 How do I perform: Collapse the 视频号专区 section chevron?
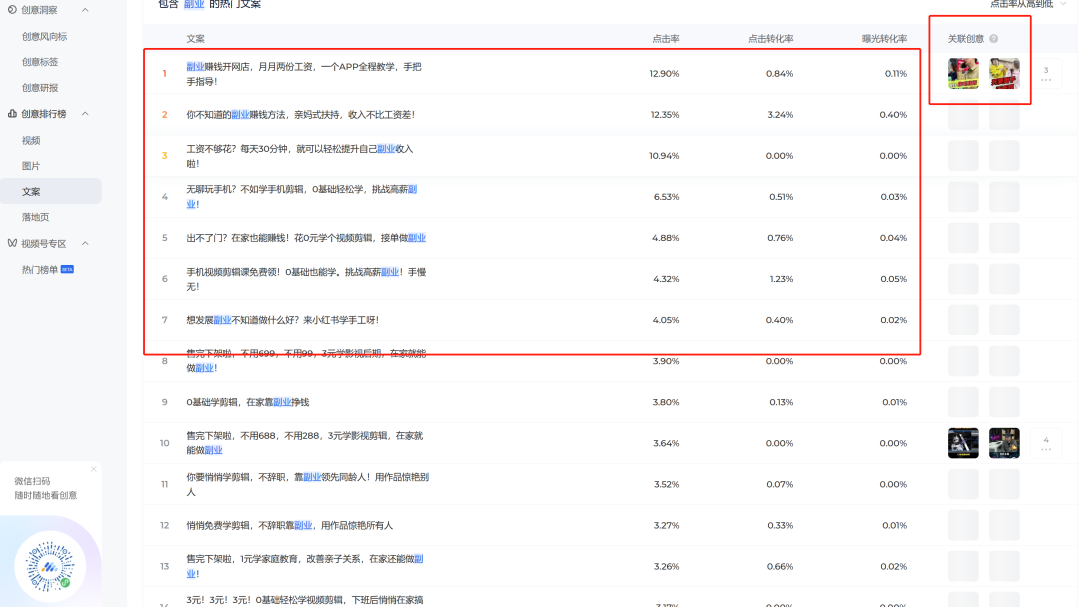tap(85, 243)
